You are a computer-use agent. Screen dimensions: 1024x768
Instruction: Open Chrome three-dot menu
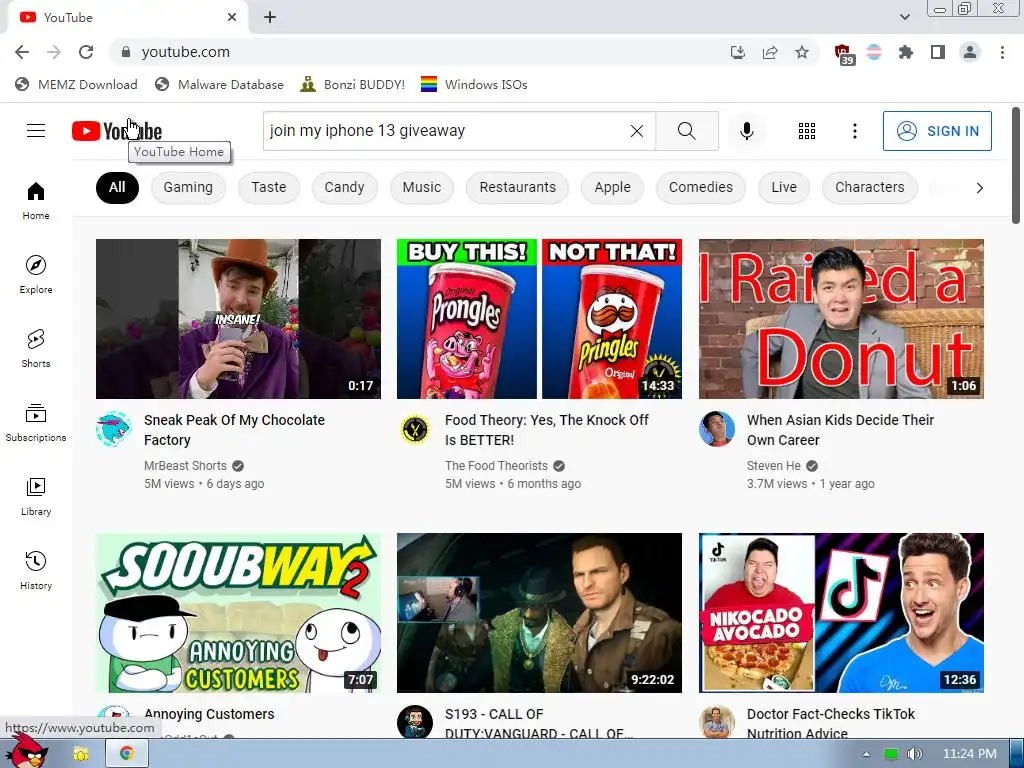(x=1002, y=52)
